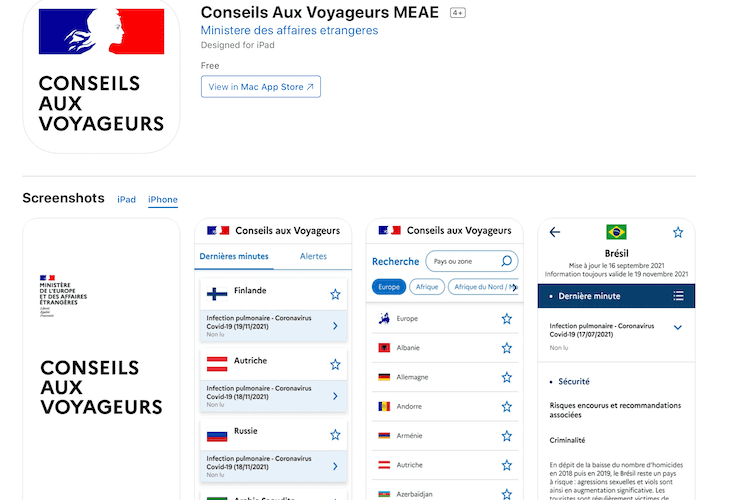The image size is (745, 500).
Task: Click the French flag logo in Recherche header
Action: click(390, 231)
